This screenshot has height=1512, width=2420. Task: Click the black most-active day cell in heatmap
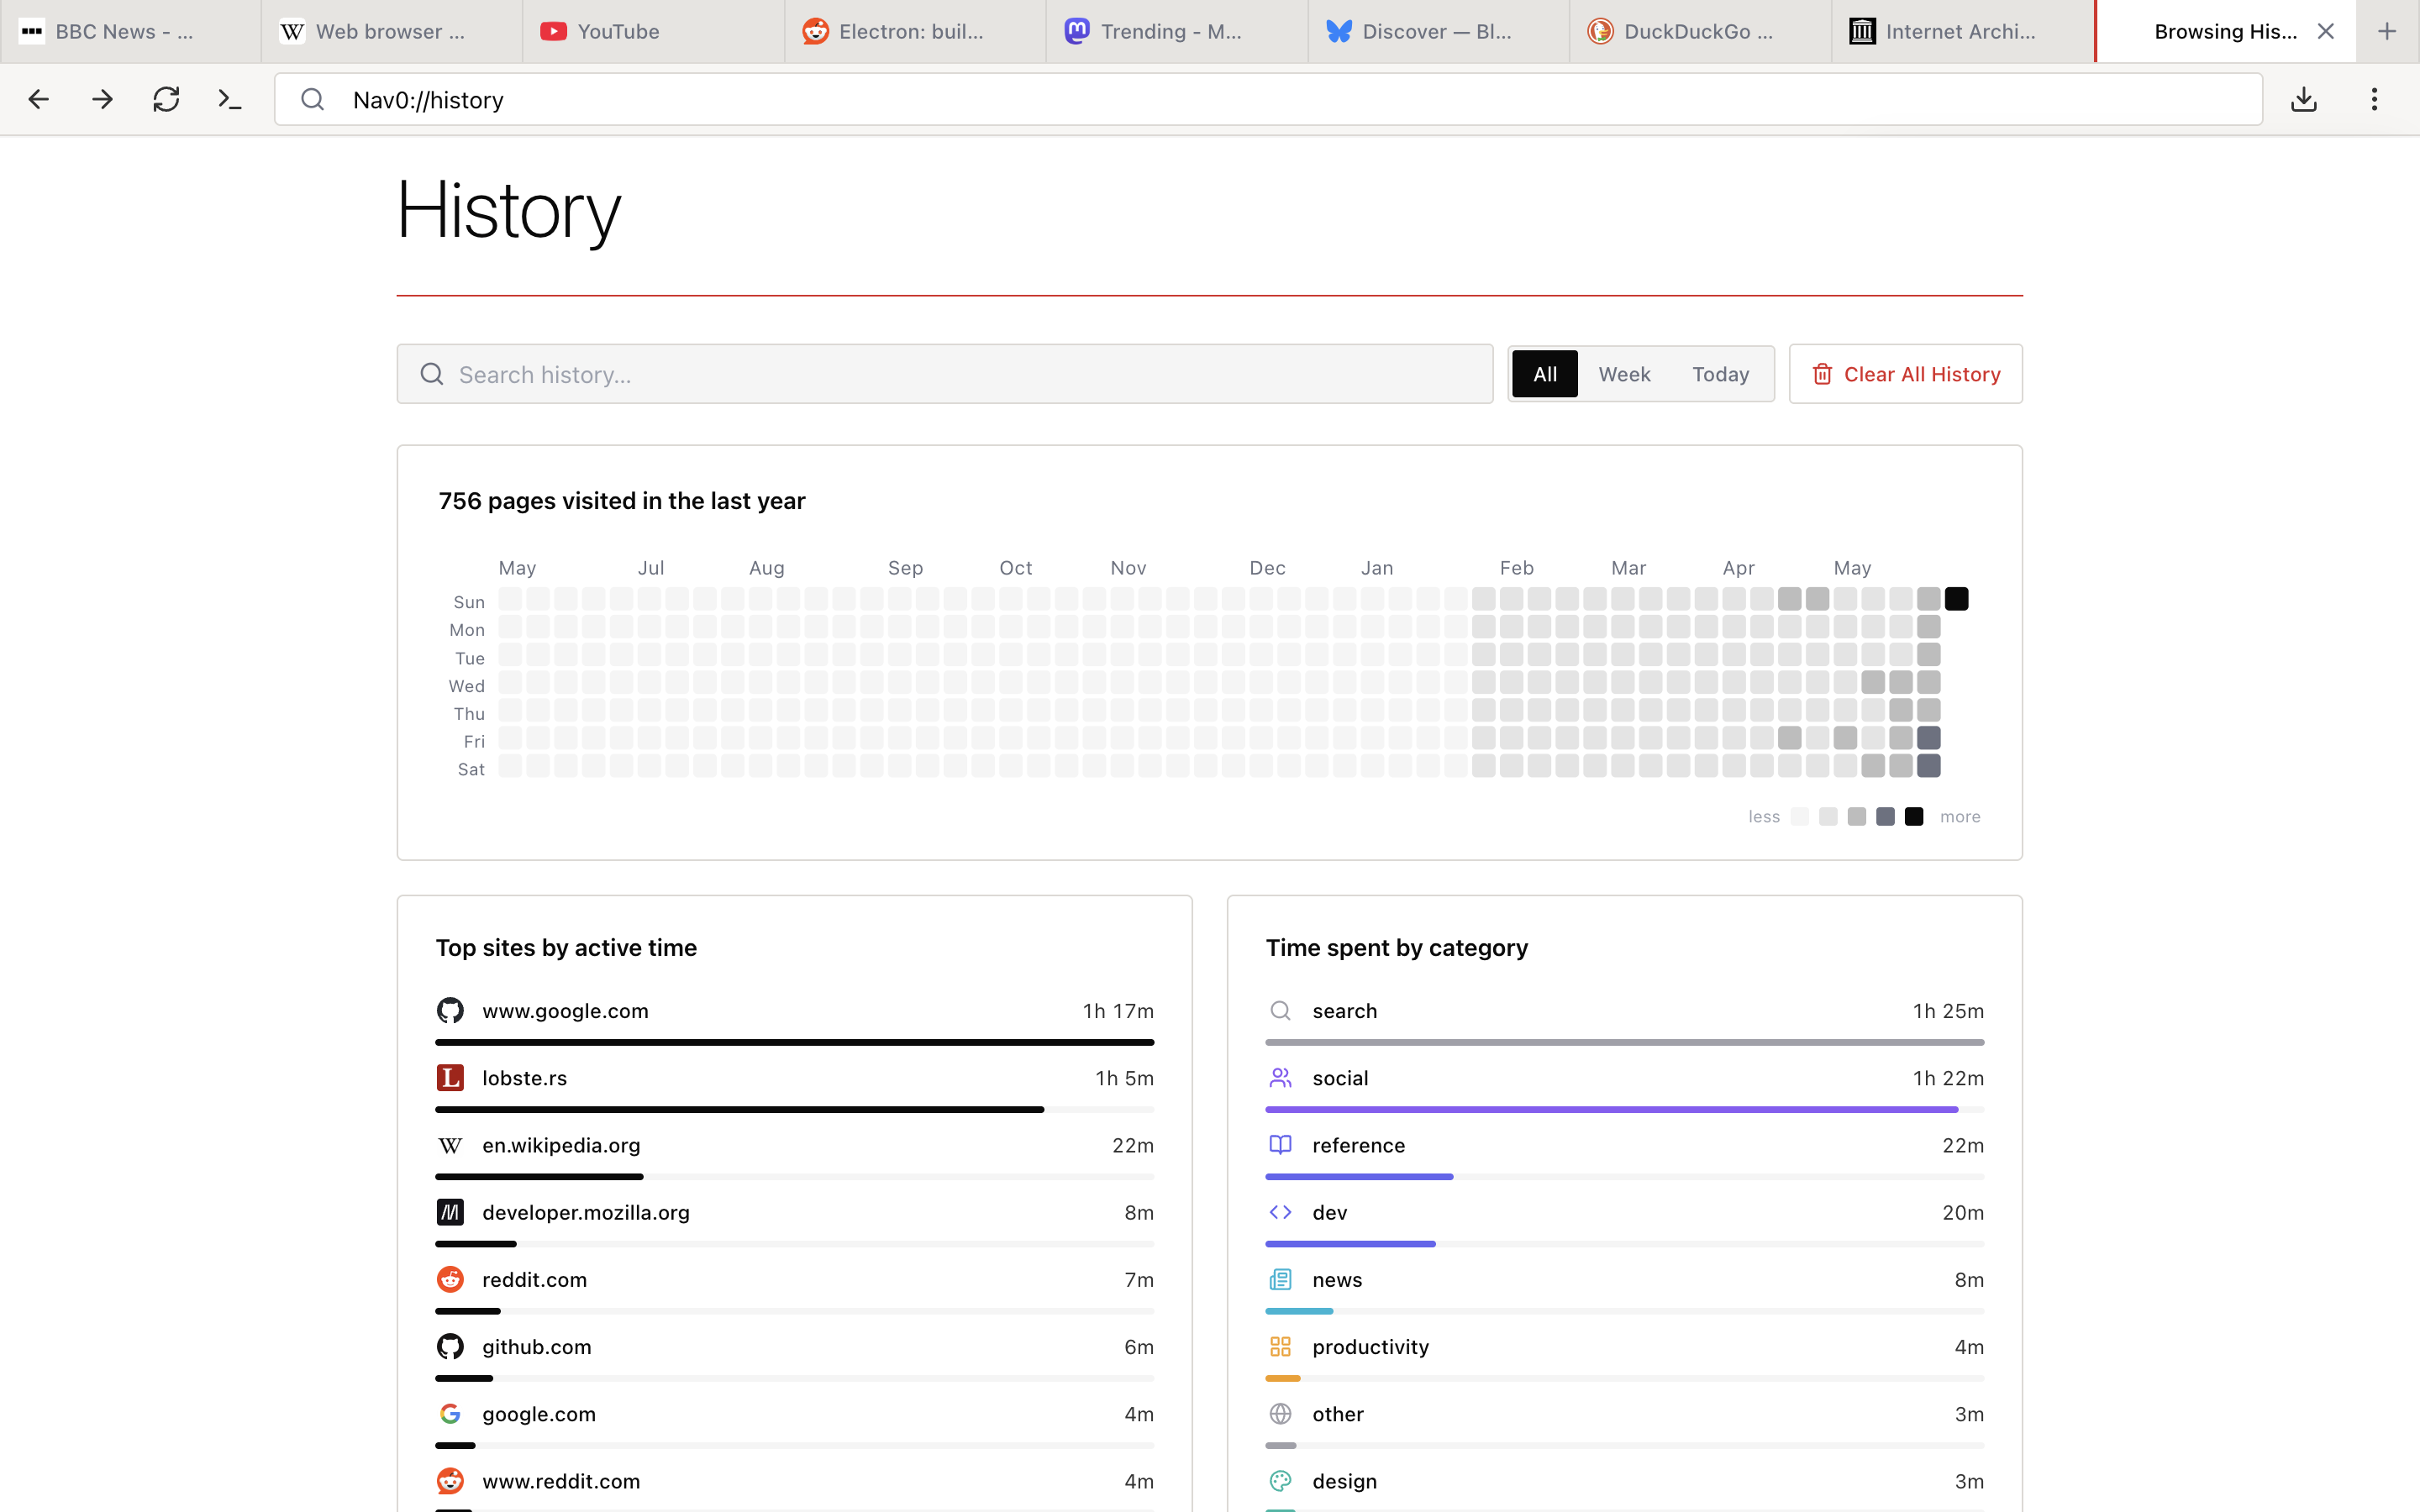(1956, 599)
